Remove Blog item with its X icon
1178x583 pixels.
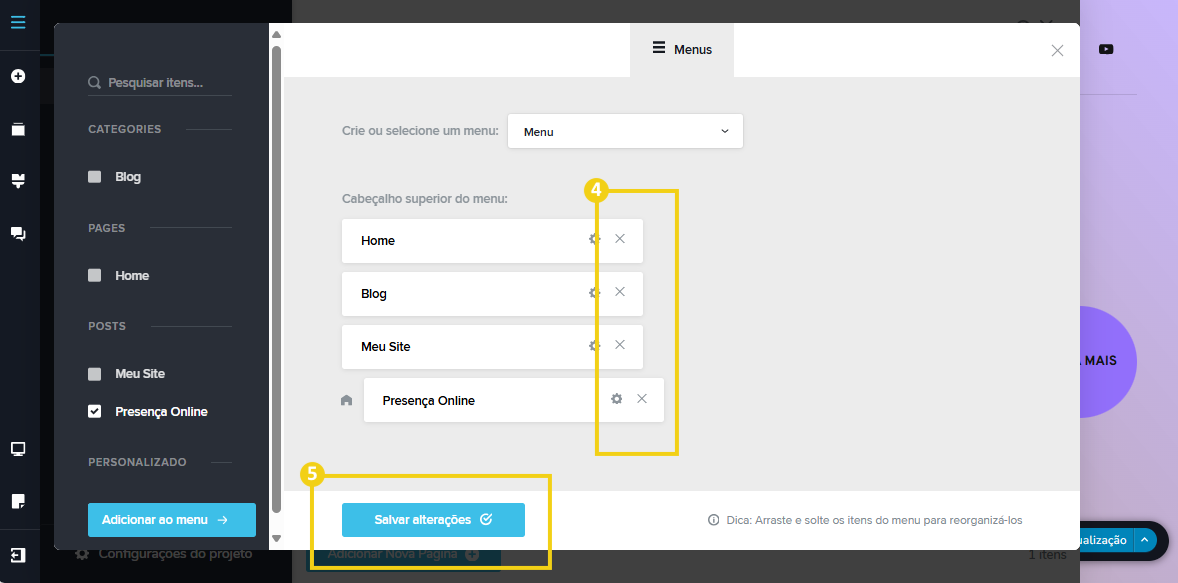[x=620, y=292]
